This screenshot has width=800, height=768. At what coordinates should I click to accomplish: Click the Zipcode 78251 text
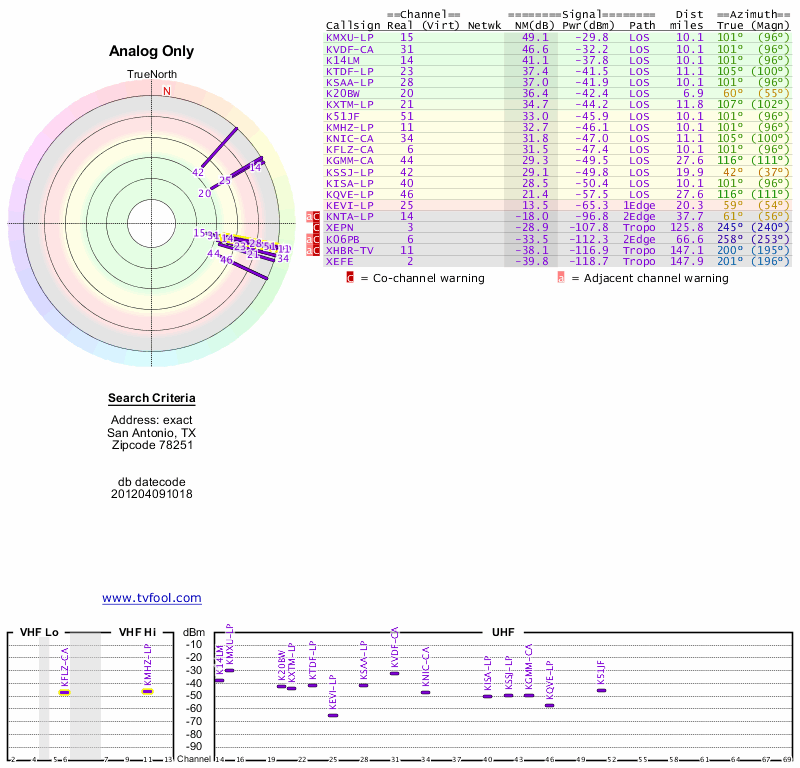(x=152, y=445)
